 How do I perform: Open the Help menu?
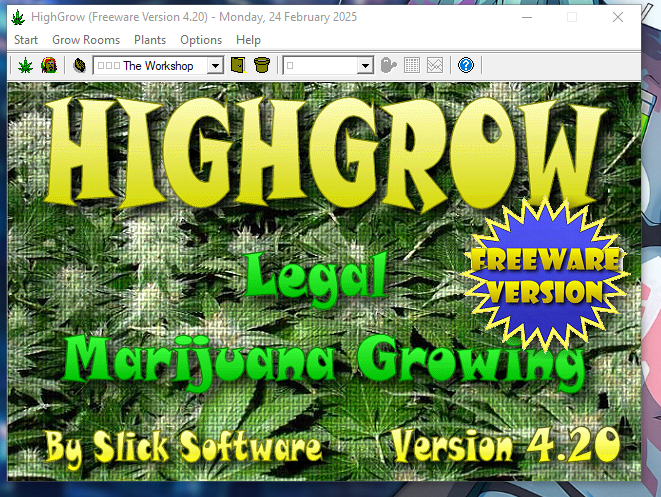[248, 40]
